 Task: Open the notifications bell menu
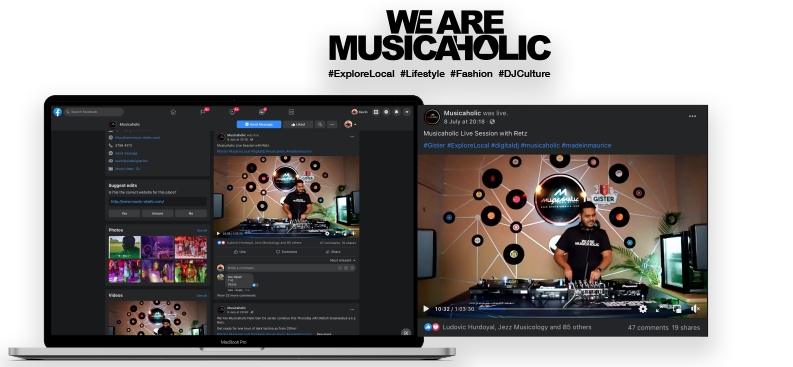coord(396,112)
